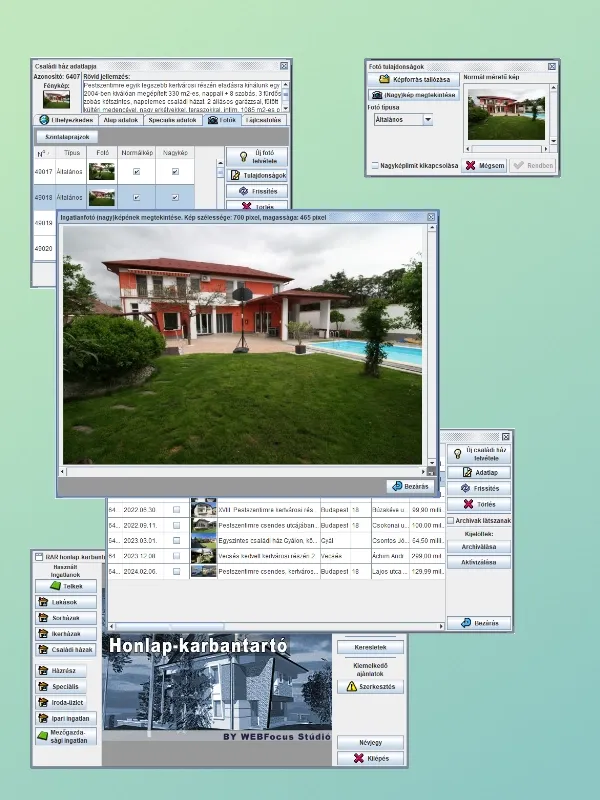This screenshot has width=600, height=800.
Task: Open the Iroda-üzlet category
Action: 61,702
